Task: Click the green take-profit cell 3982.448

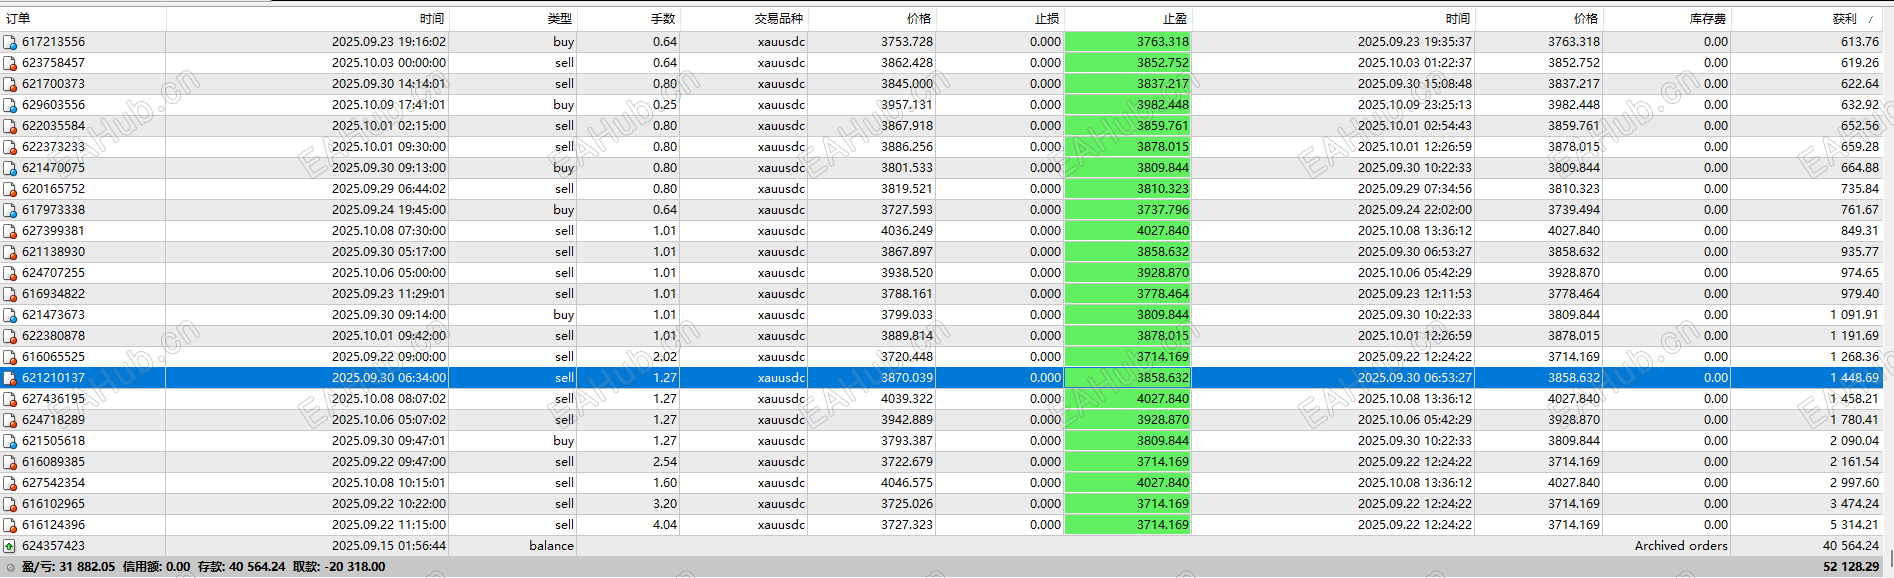Action: 1127,105
